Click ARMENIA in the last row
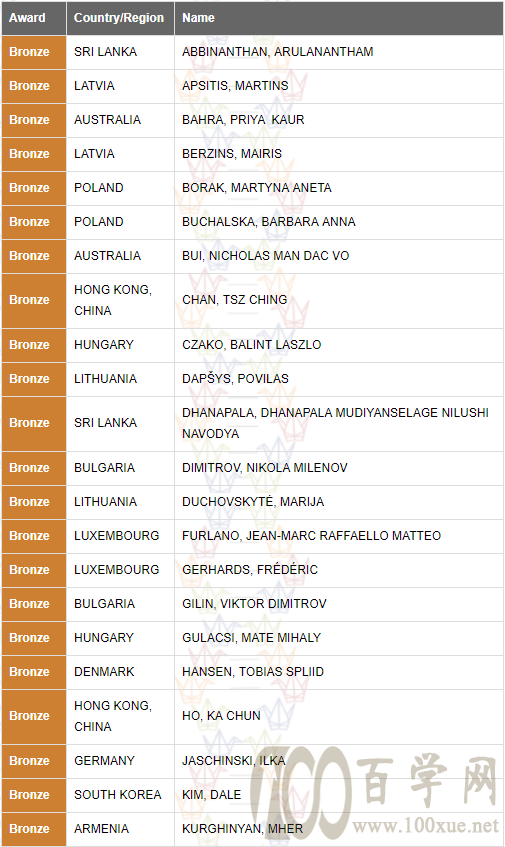 click(x=102, y=829)
